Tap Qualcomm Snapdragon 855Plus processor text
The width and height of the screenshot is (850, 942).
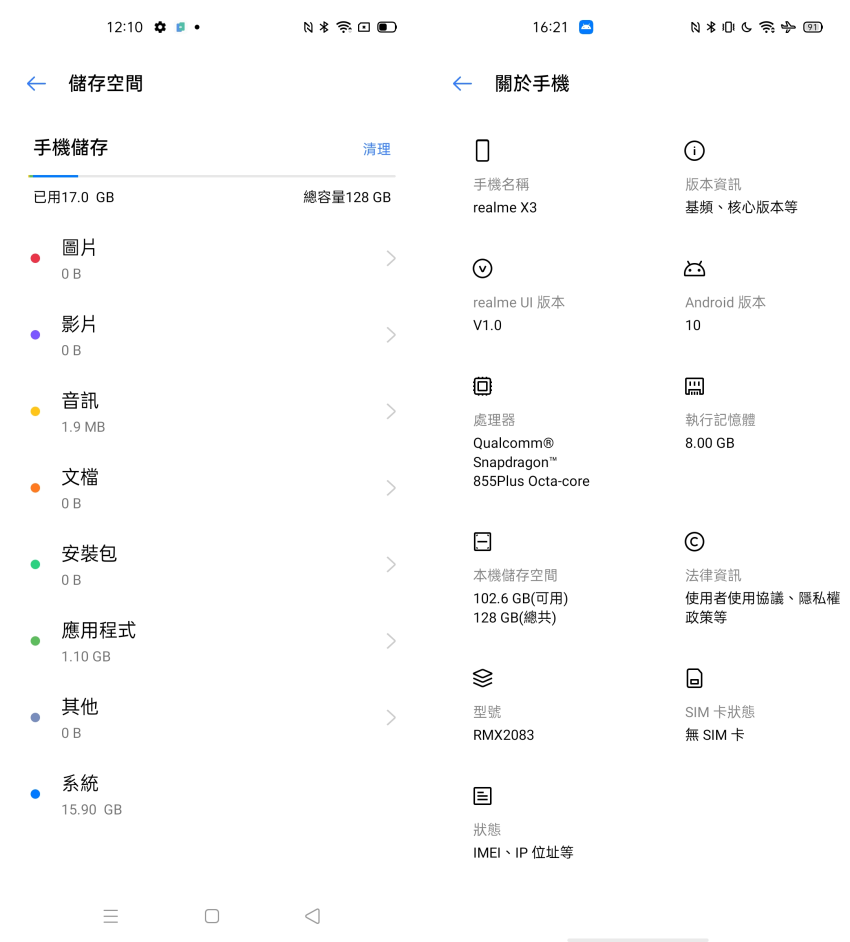pyautogui.click(x=531, y=462)
